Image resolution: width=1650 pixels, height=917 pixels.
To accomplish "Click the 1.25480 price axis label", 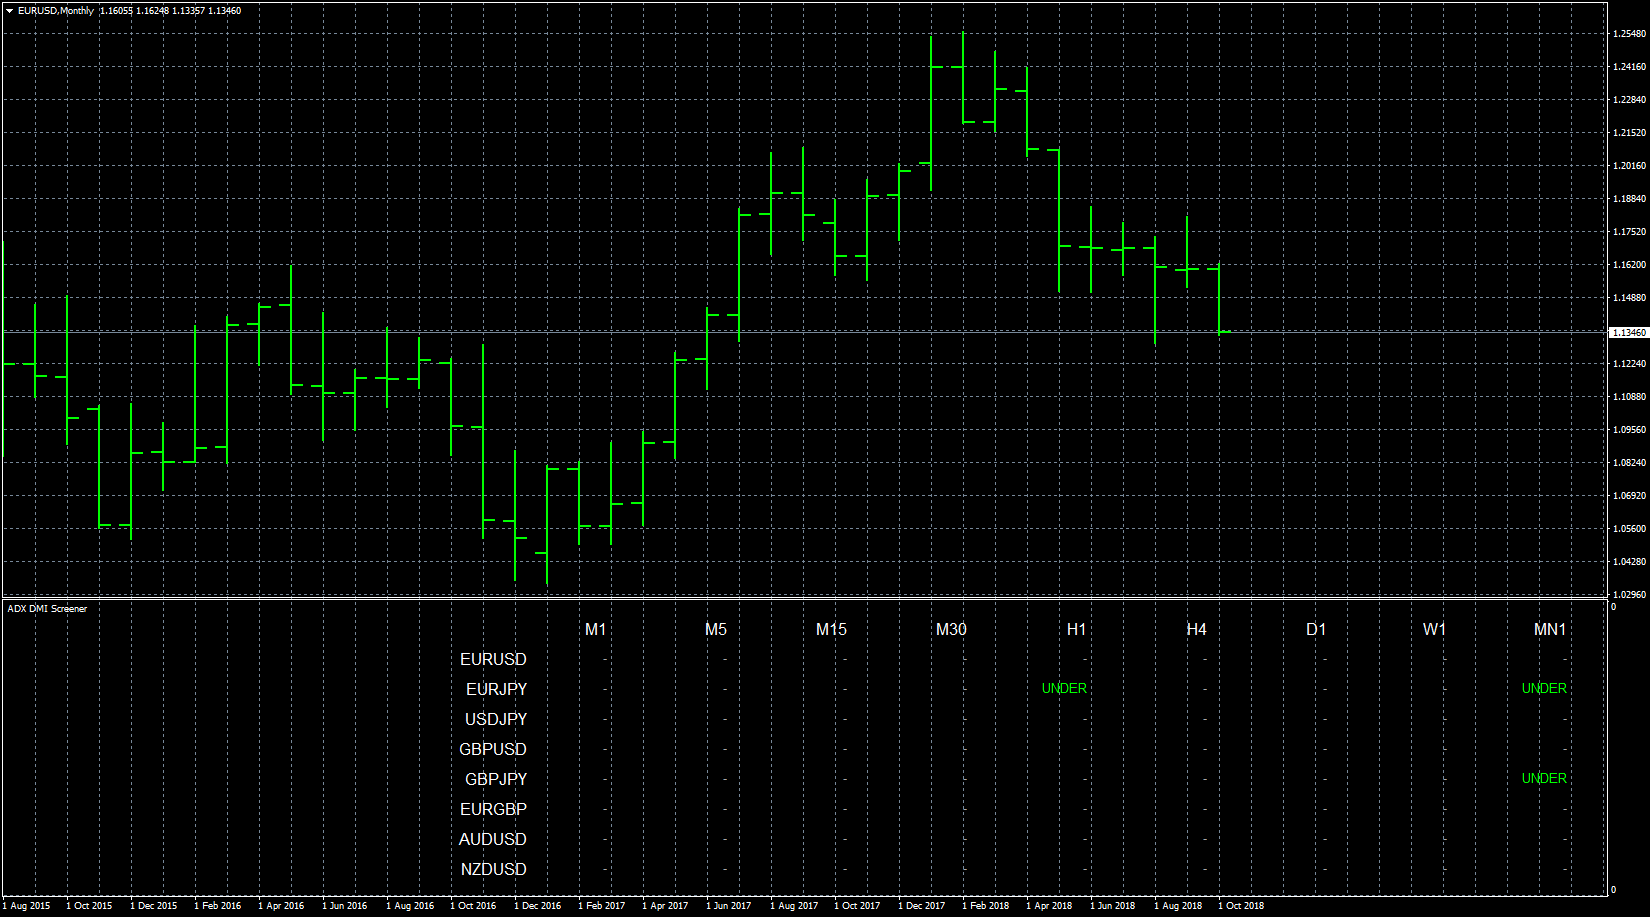I will point(1629,34).
